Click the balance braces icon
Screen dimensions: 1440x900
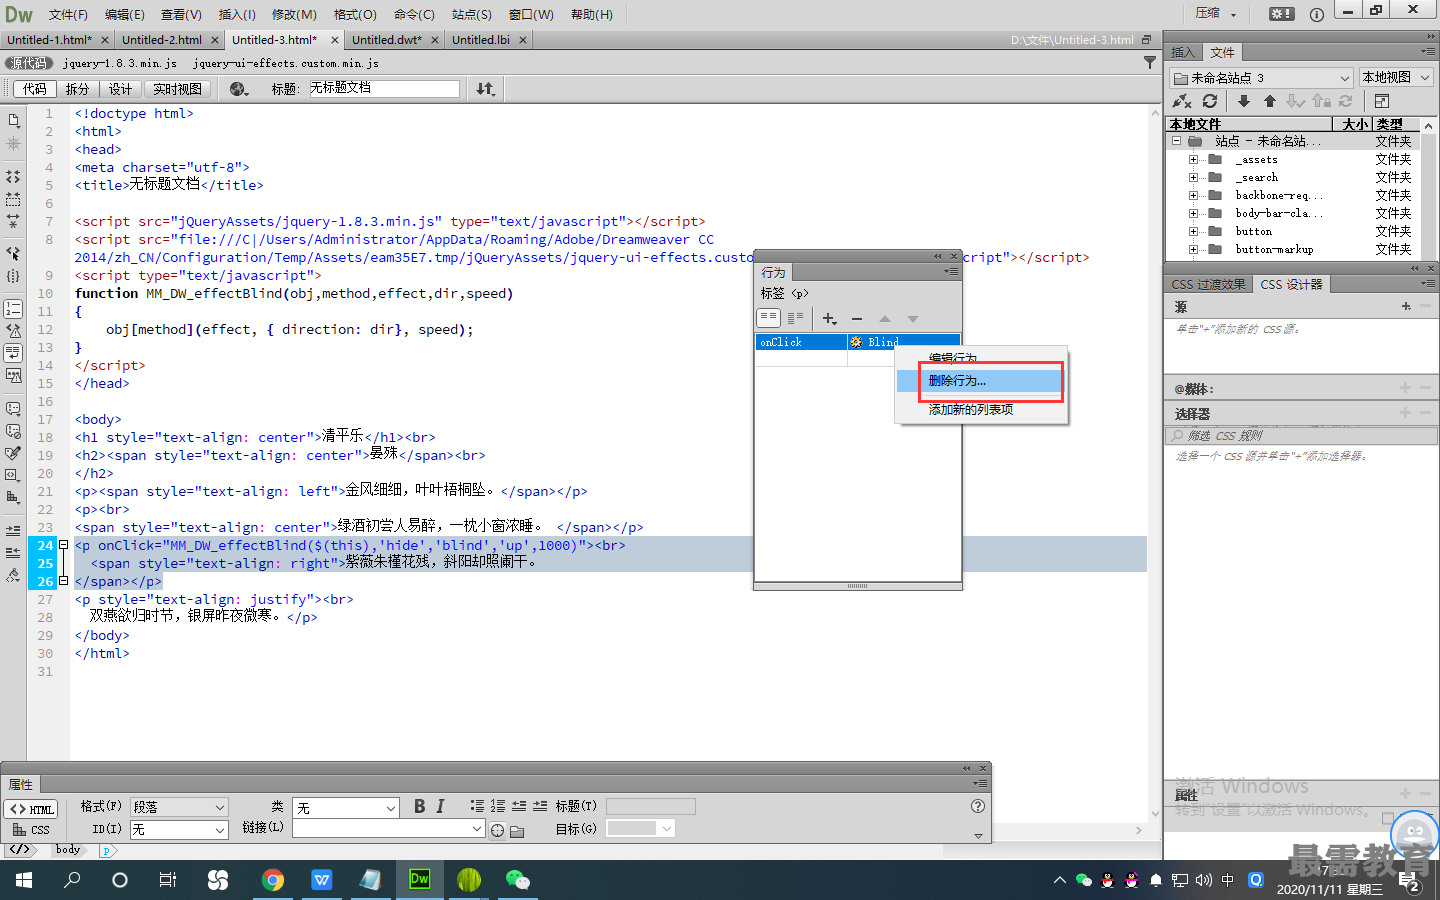click(13, 276)
